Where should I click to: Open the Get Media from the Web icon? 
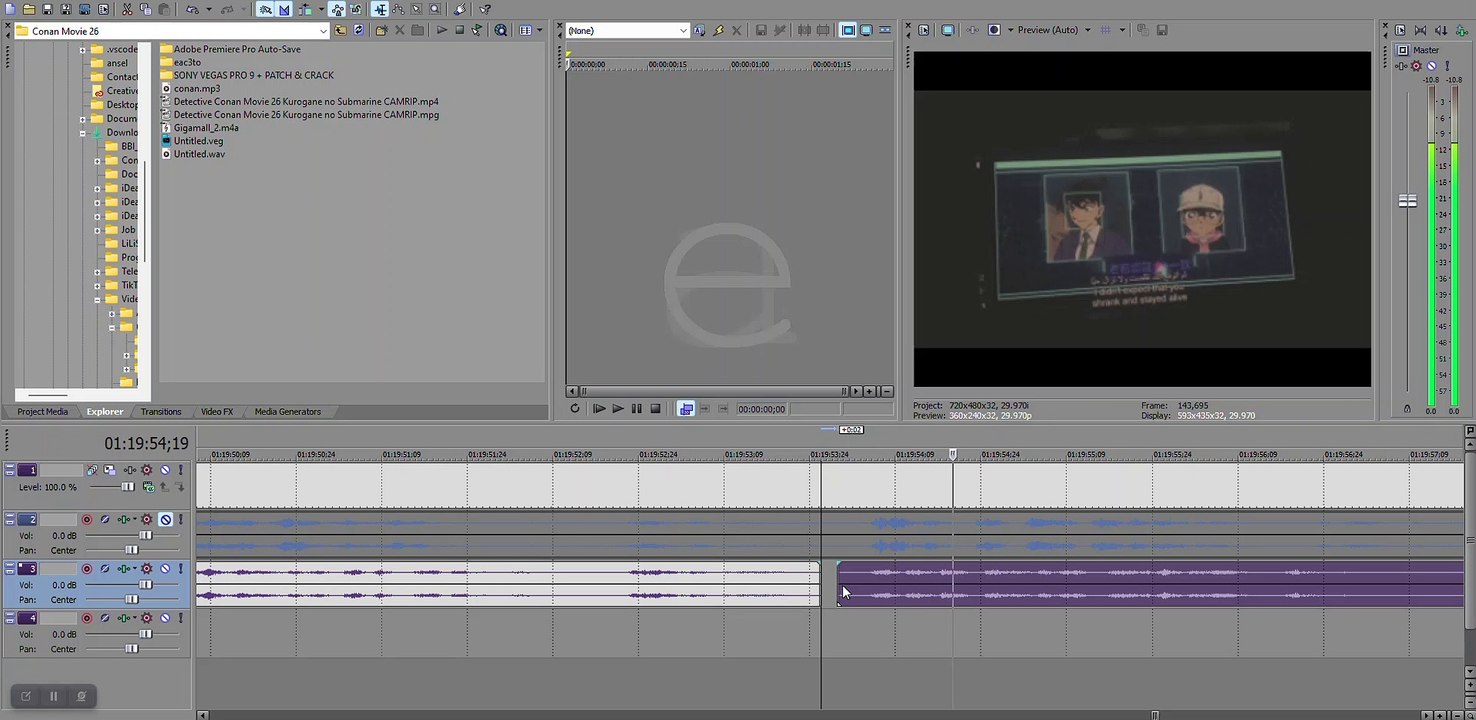(x=501, y=31)
